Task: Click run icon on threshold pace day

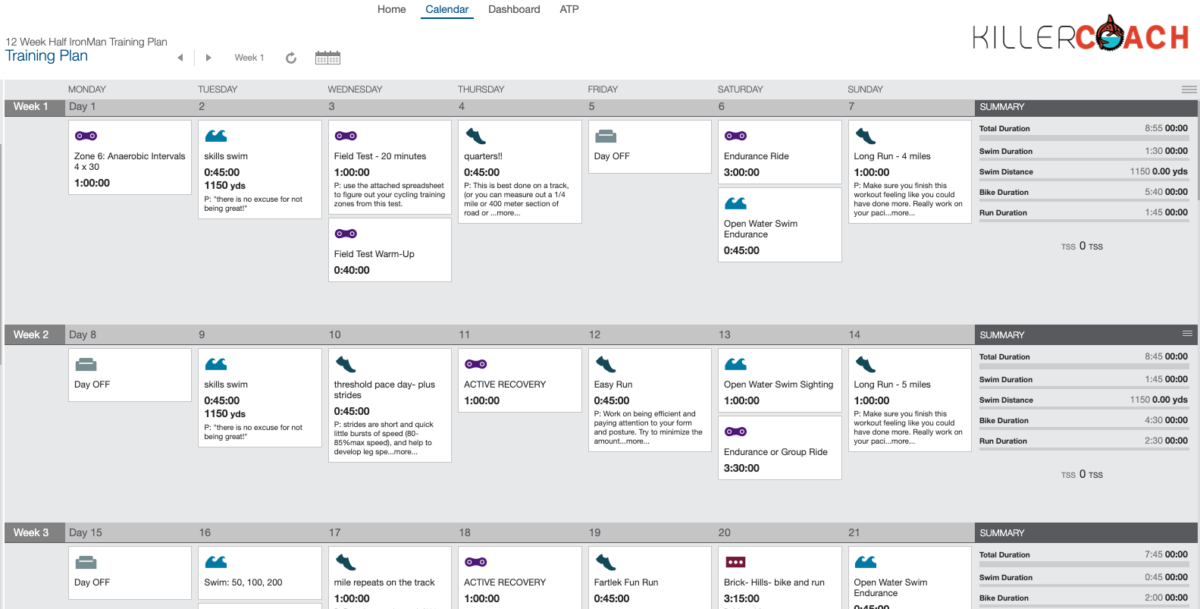Action: (345, 363)
